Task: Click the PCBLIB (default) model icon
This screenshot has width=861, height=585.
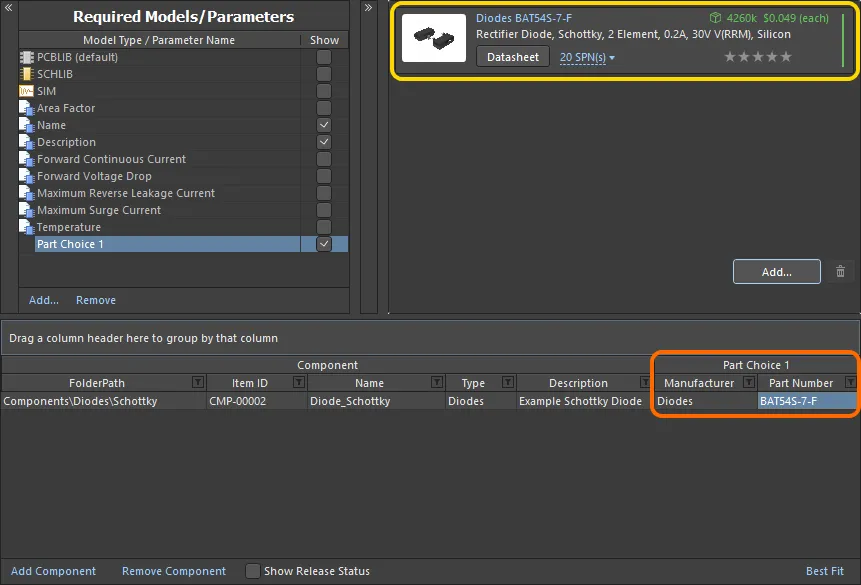Action: (x=26, y=57)
